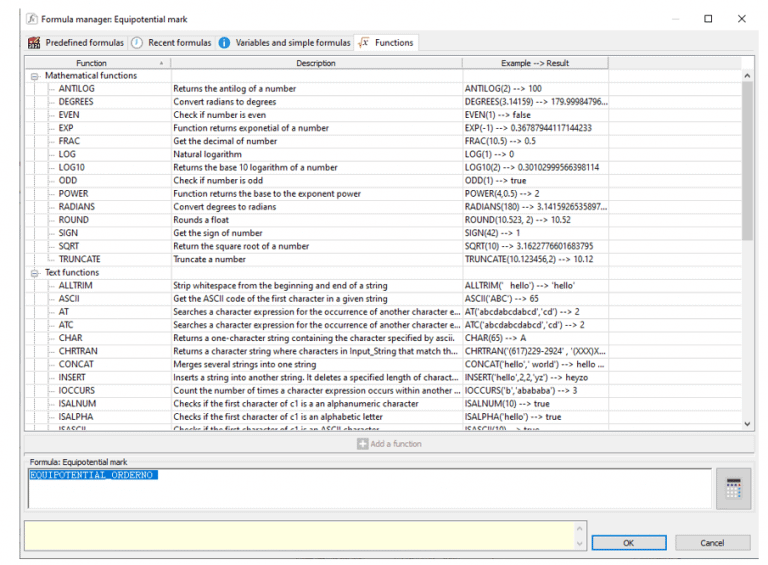Image resolution: width=768 pixels, height=565 pixels.
Task: Click the Variables info icon
Action: click(x=224, y=43)
